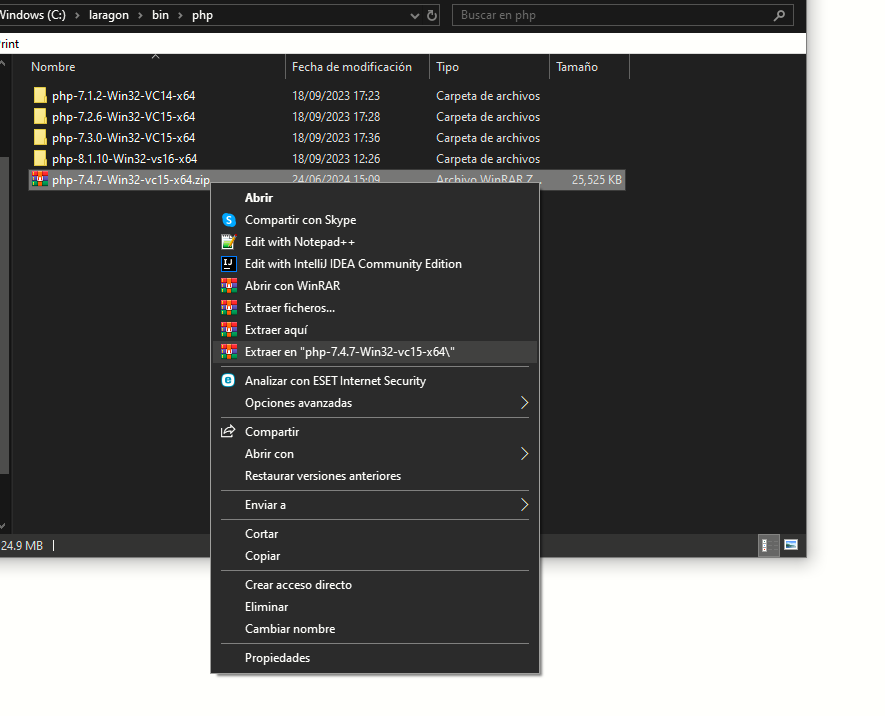Open the address bar history dropdown
This screenshot has width=885, height=716.
point(413,15)
